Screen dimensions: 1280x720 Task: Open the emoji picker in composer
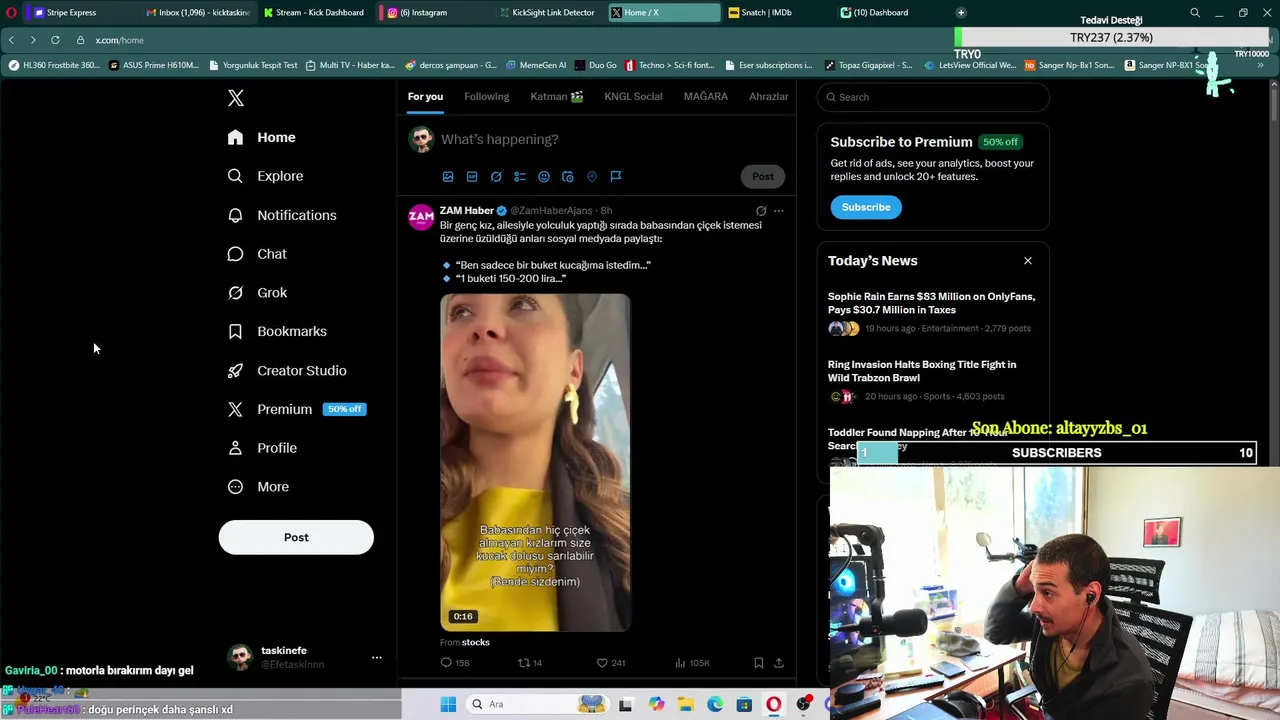[544, 176]
